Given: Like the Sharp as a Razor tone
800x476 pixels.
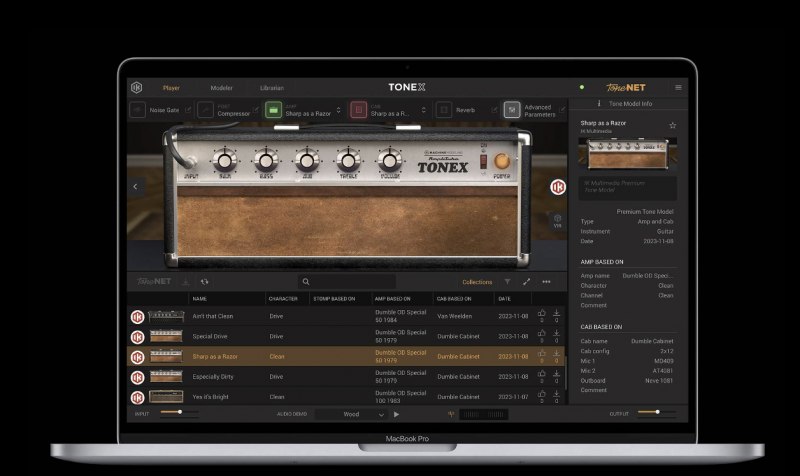Looking at the screenshot, I should [x=542, y=354].
